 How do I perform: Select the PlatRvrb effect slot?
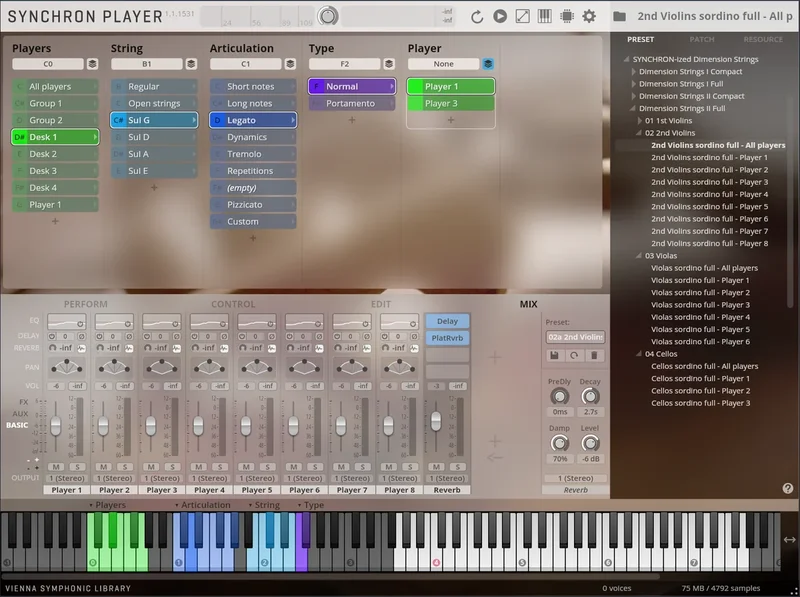447,338
